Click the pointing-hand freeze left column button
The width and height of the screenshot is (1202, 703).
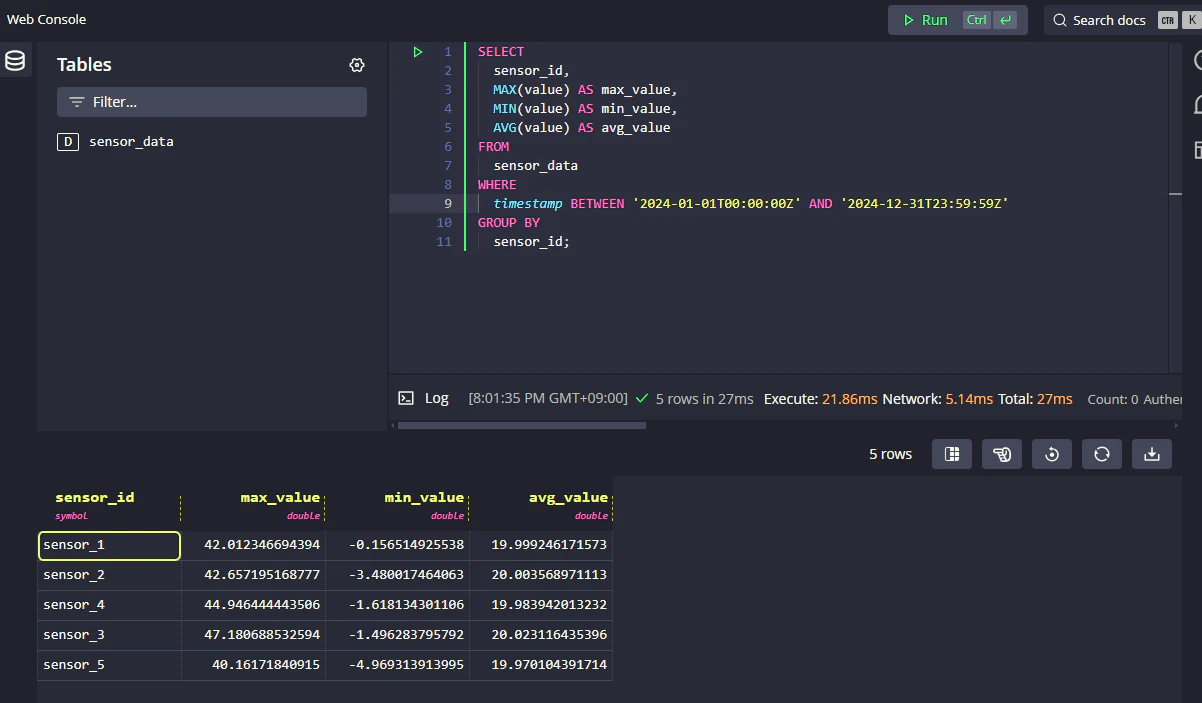1002,454
